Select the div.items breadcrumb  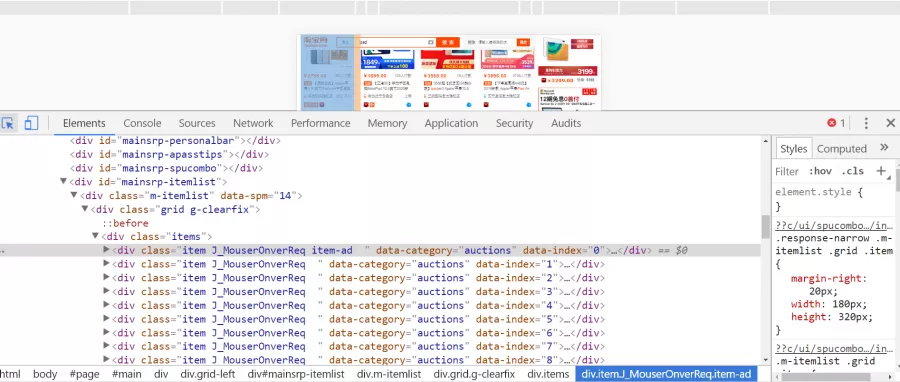548,374
